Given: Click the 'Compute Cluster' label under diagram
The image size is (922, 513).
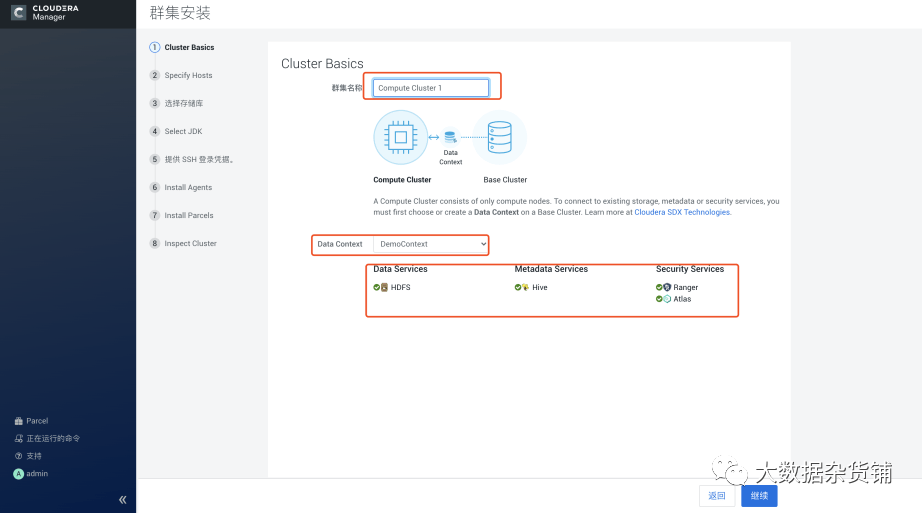Looking at the screenshot, I should click(x=402, y=180).
